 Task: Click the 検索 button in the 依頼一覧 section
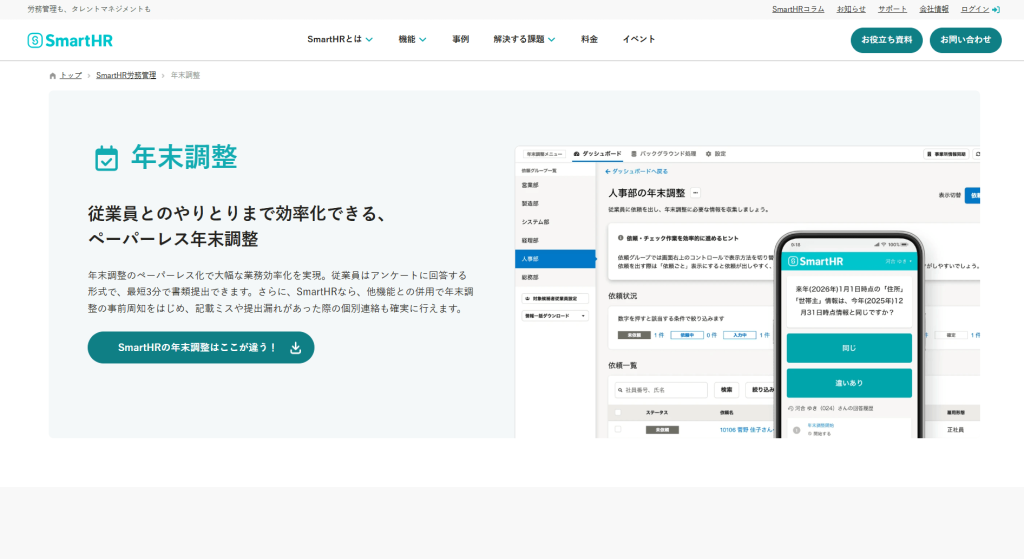(x=726, y=390)
